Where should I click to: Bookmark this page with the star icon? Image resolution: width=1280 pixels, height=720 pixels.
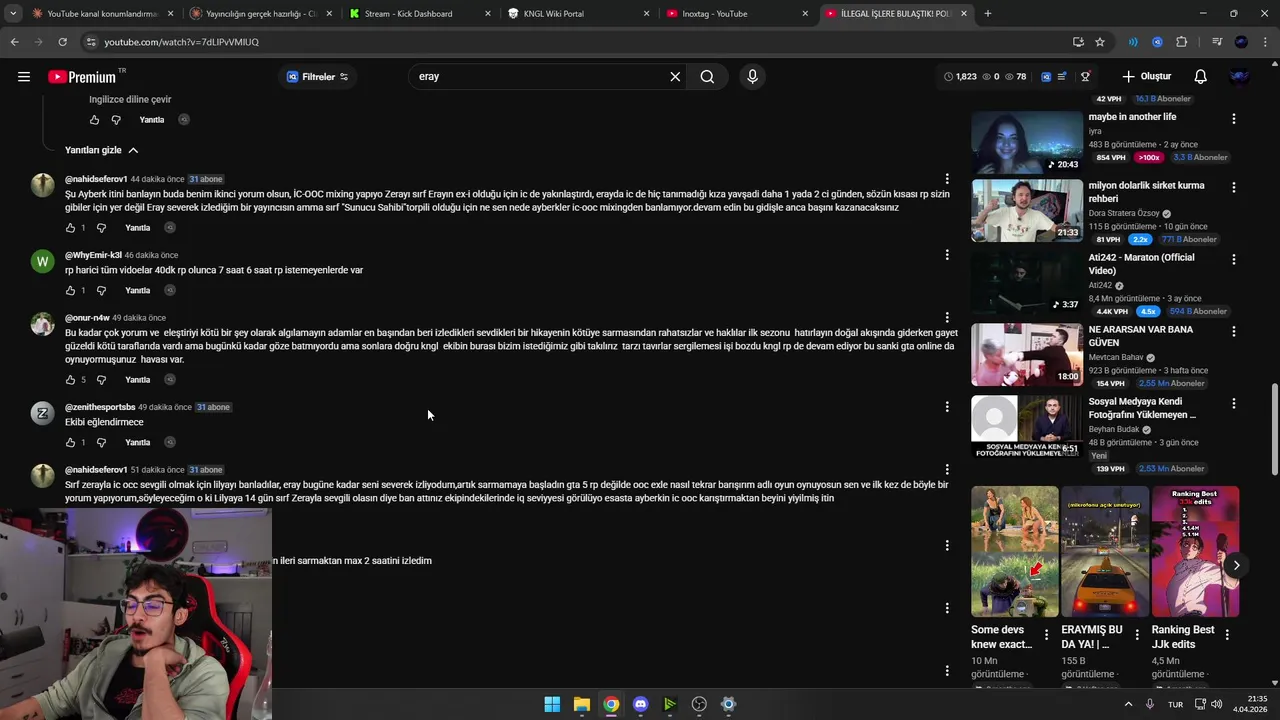pos(1100,42)
